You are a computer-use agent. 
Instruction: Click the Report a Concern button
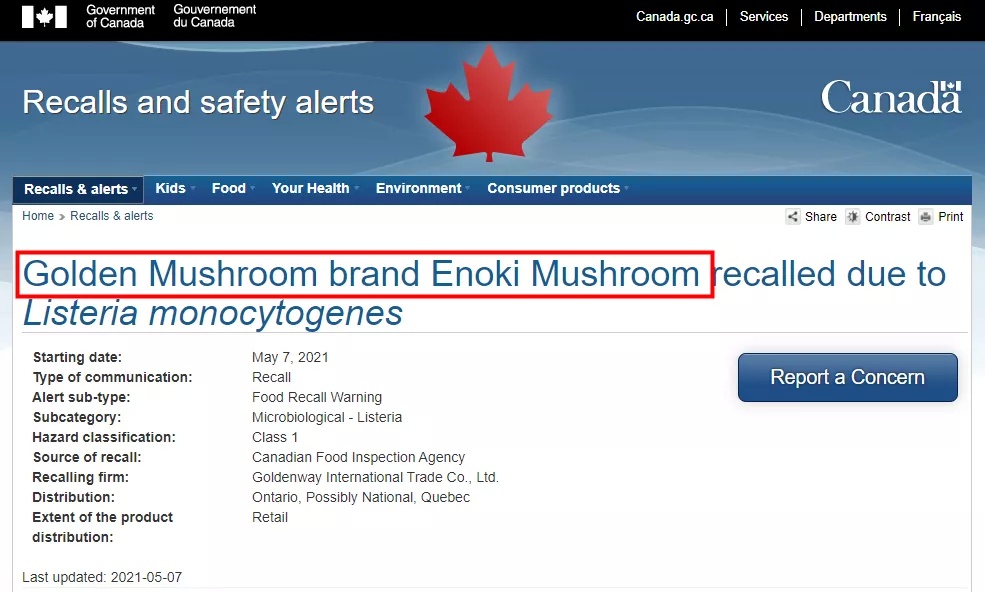pyautogui.click(x=847, y=377)
